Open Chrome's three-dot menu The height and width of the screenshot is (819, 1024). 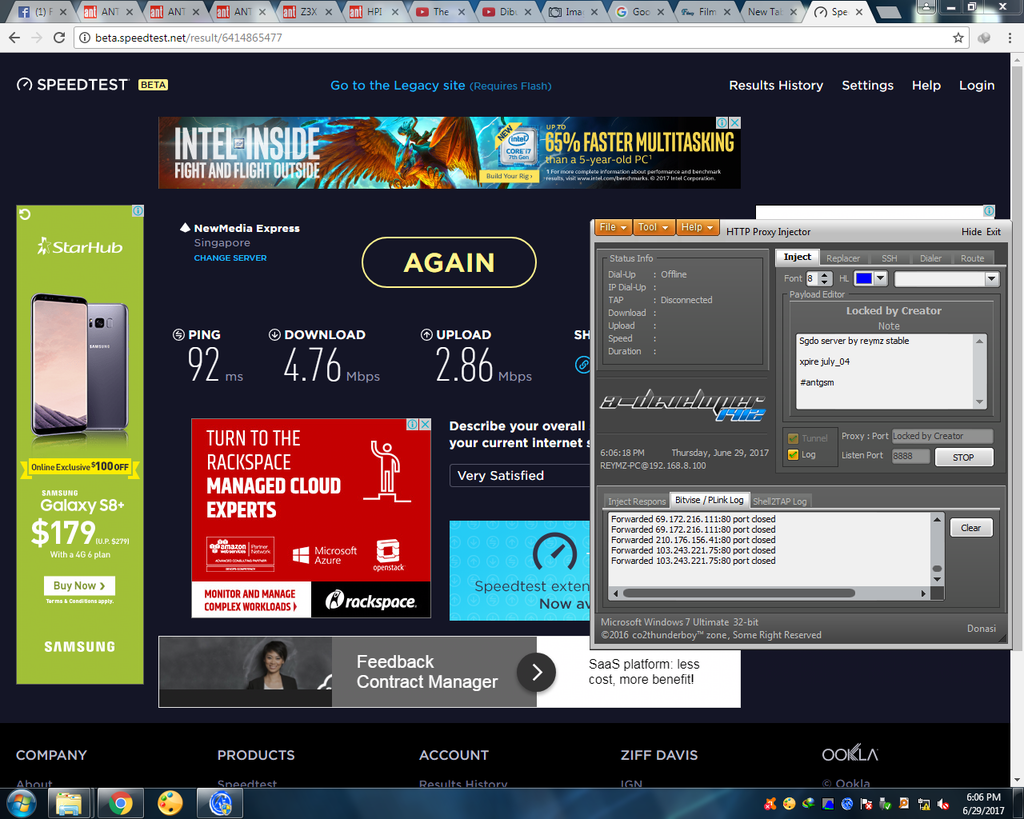[x=1010, y=38]
